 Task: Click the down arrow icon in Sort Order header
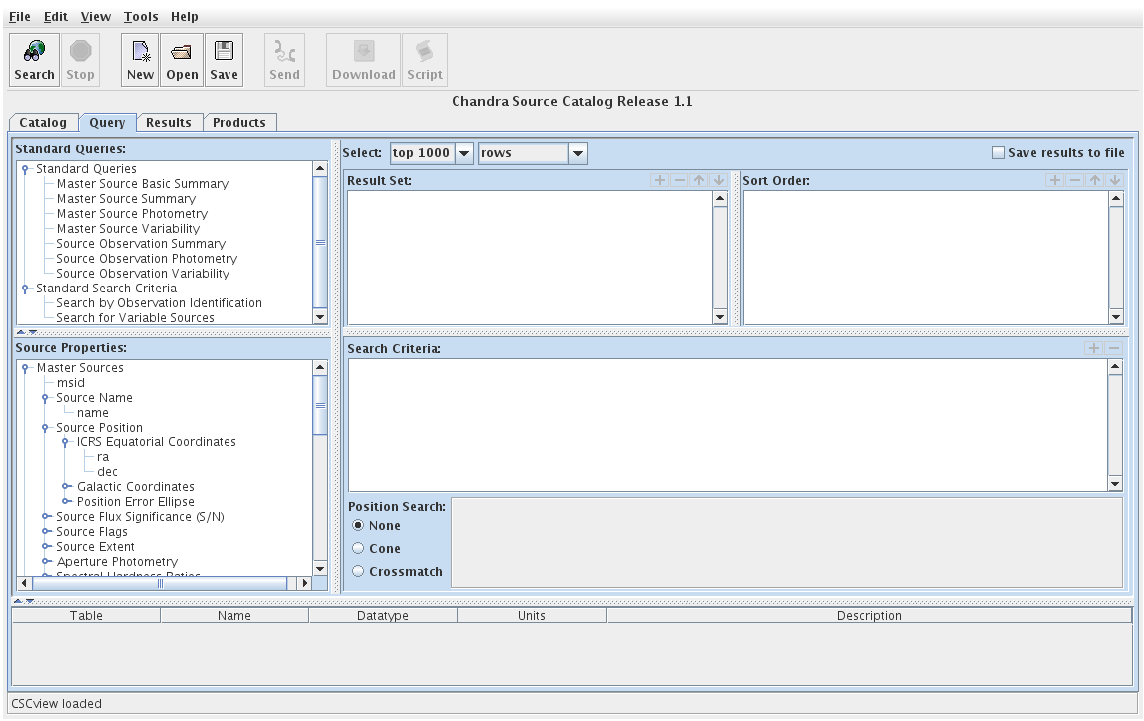[1116, 181]
